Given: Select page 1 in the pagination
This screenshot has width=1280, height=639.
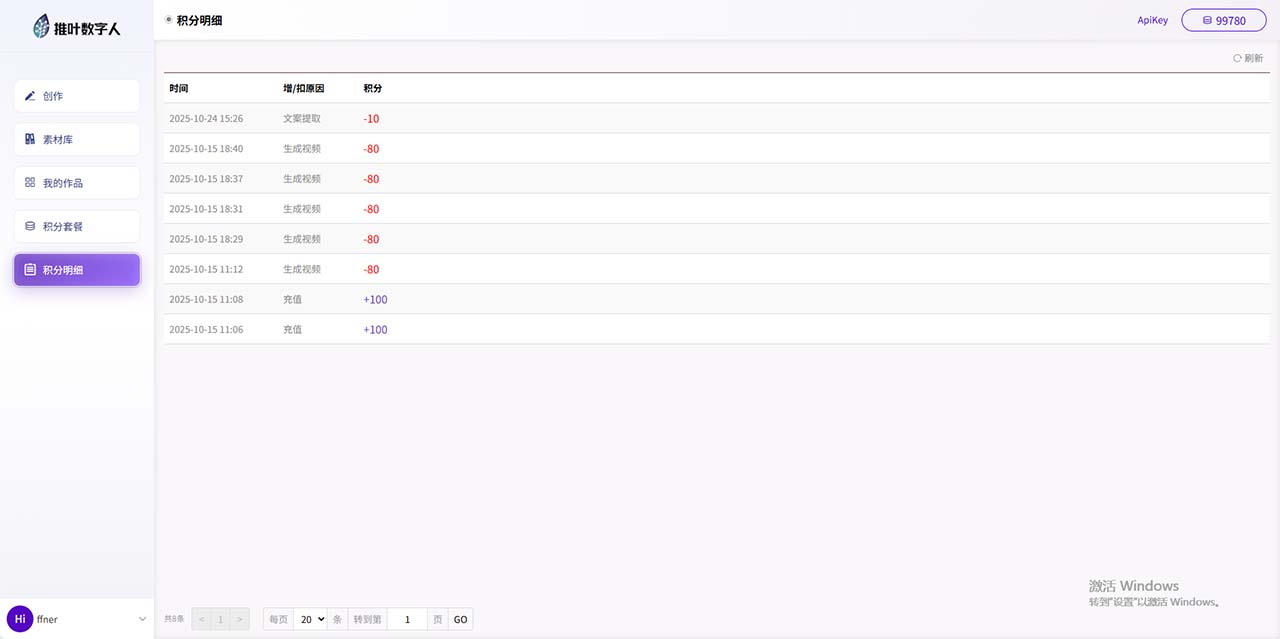Looking at the screenshot, I should point(220,619).
